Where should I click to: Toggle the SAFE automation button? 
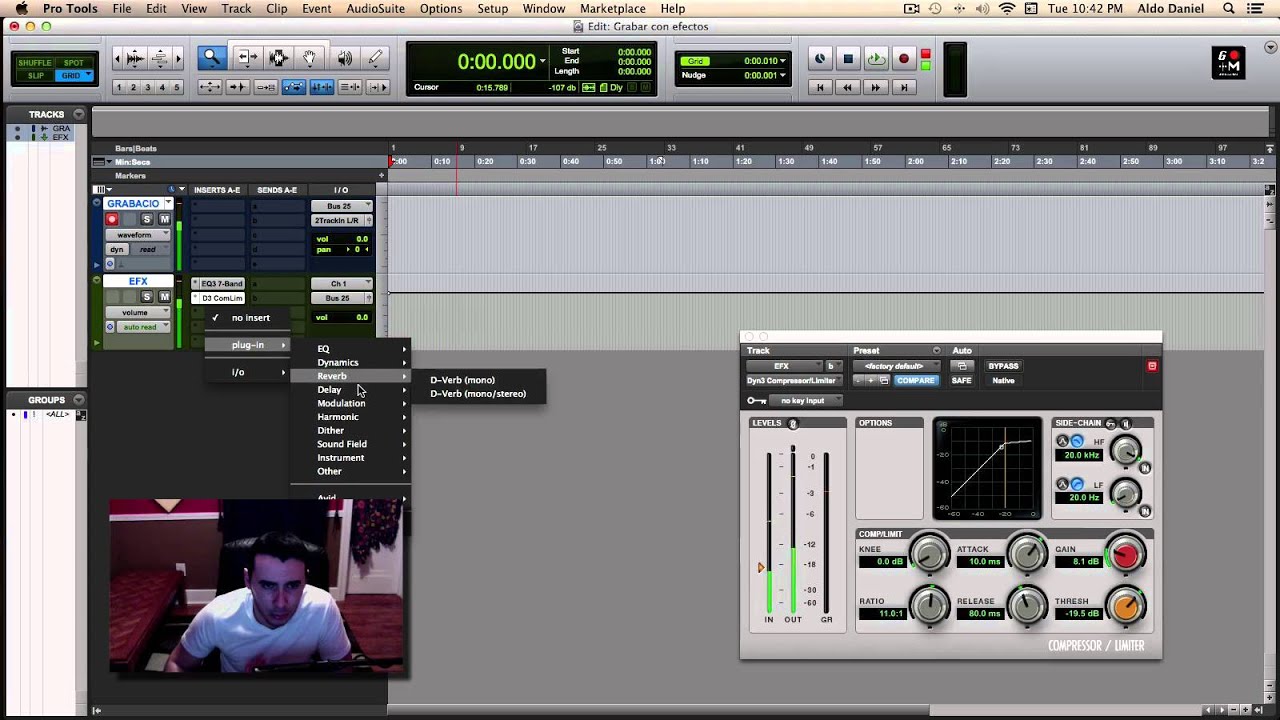(961, 381)
